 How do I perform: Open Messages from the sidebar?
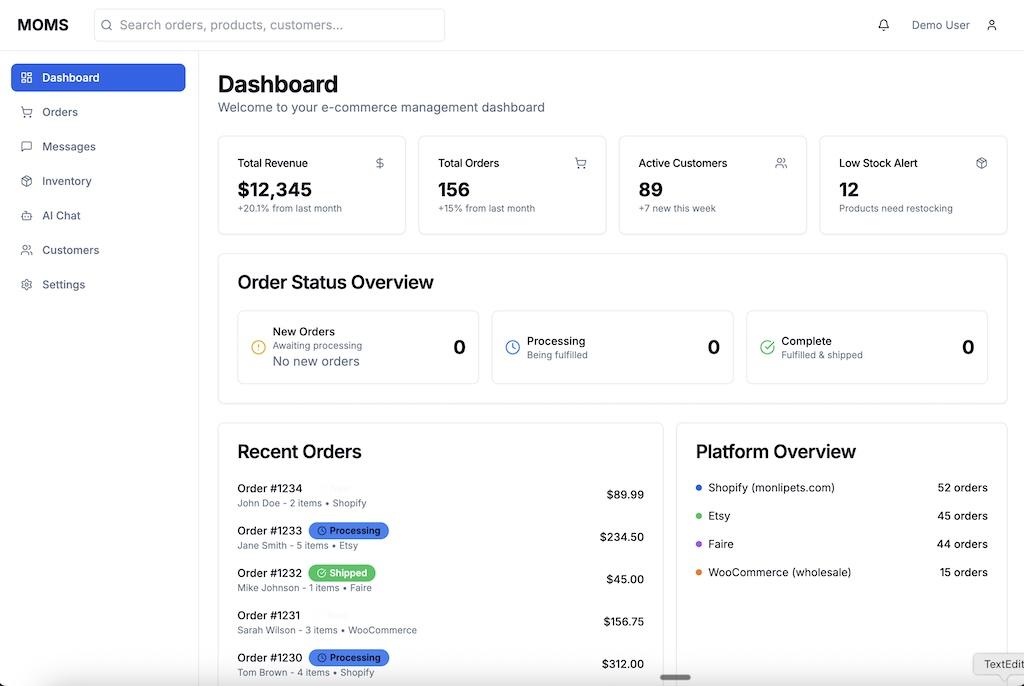pos(98,146)
